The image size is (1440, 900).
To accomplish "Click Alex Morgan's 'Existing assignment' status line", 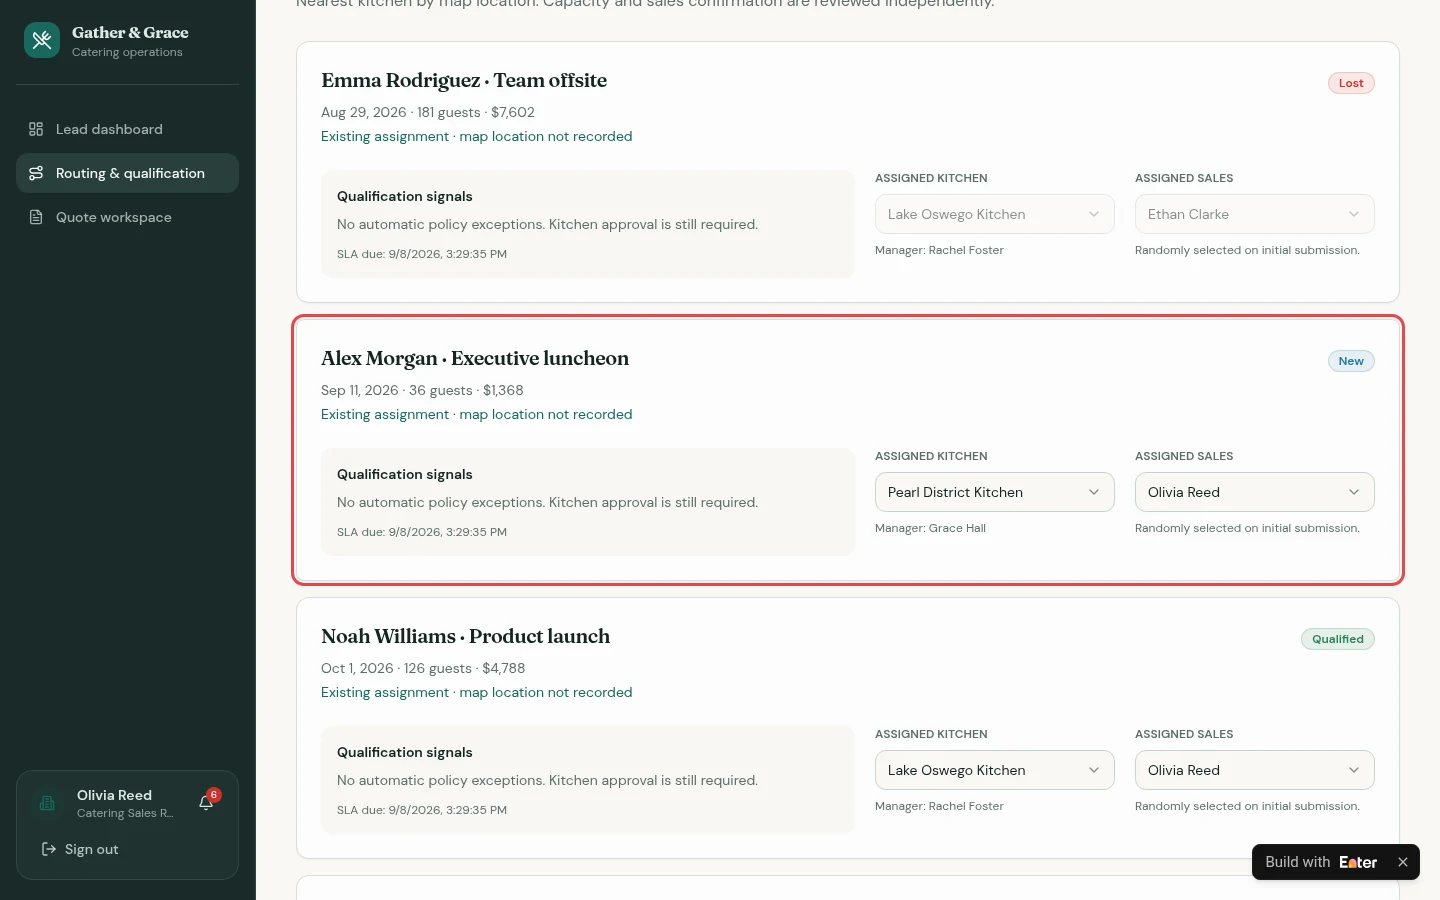I will pos(476,414).
